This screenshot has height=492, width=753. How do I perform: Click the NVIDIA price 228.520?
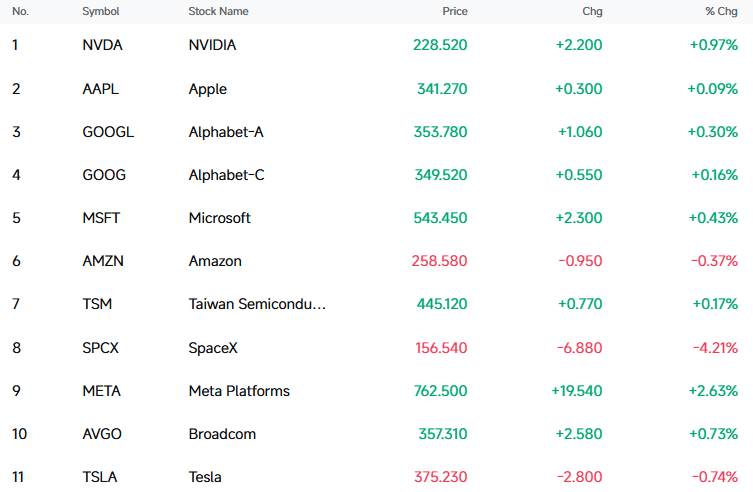[440, 45]
